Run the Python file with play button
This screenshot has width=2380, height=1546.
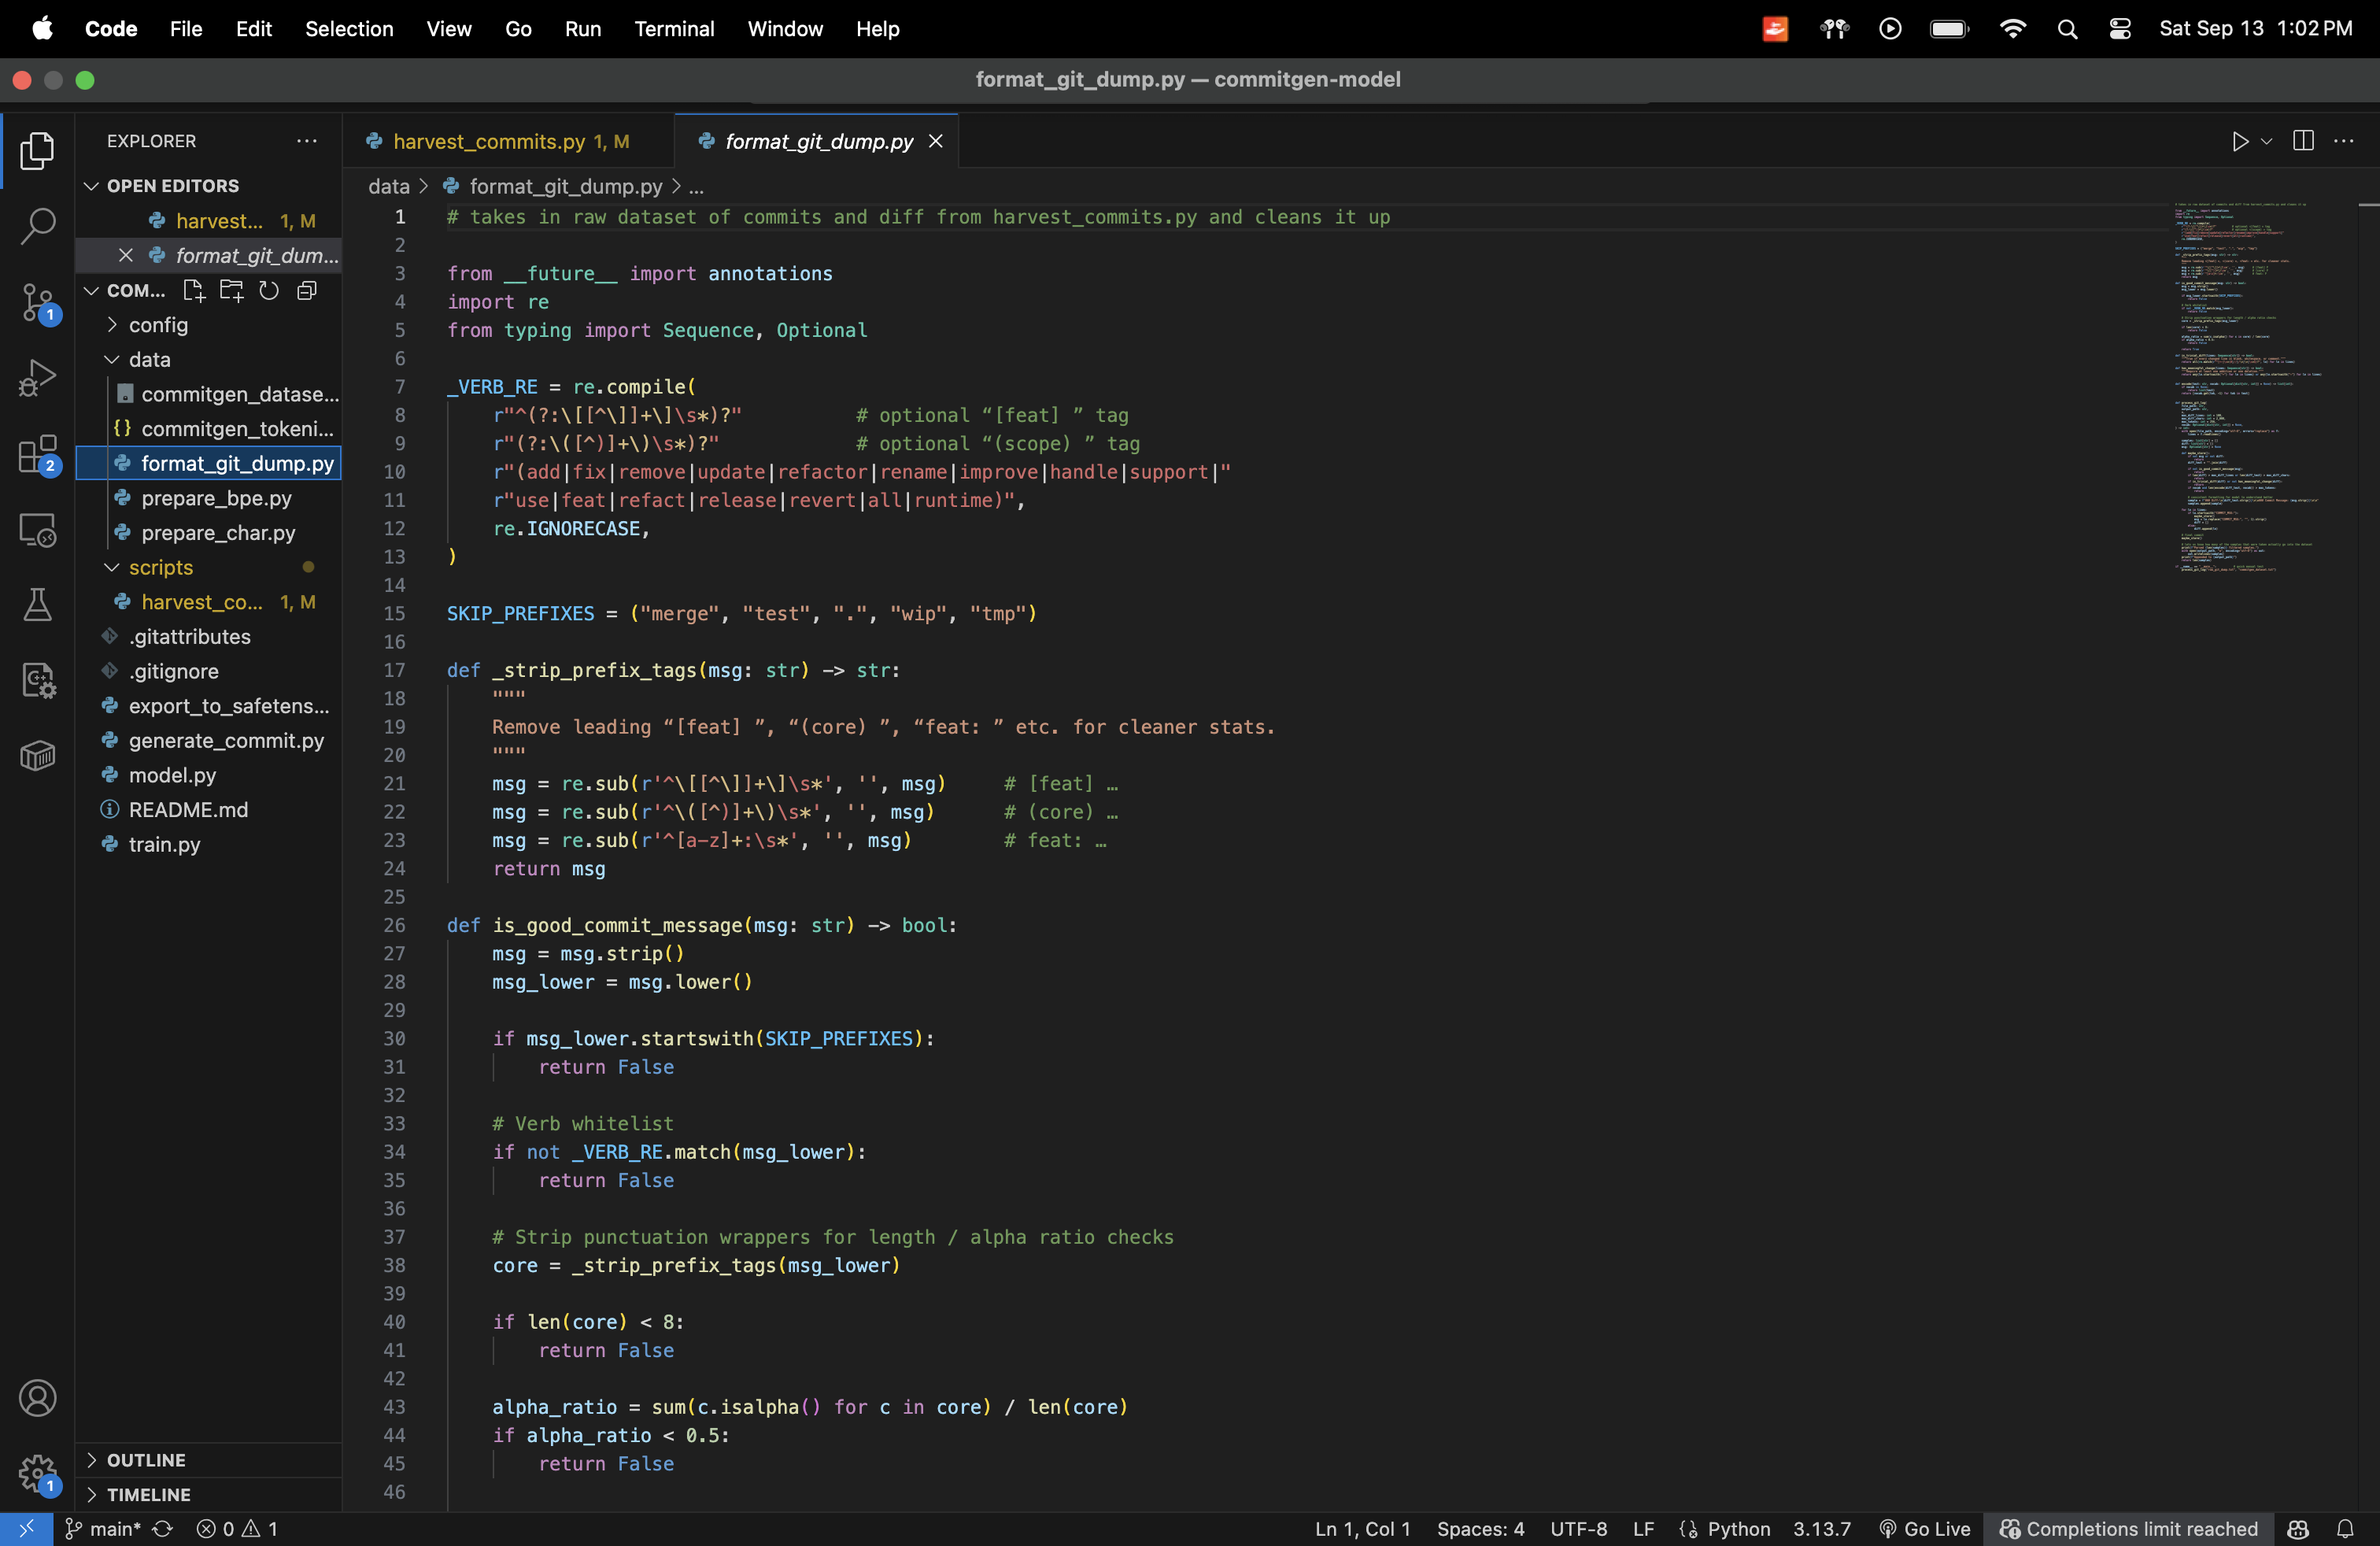click(2239, 141)
